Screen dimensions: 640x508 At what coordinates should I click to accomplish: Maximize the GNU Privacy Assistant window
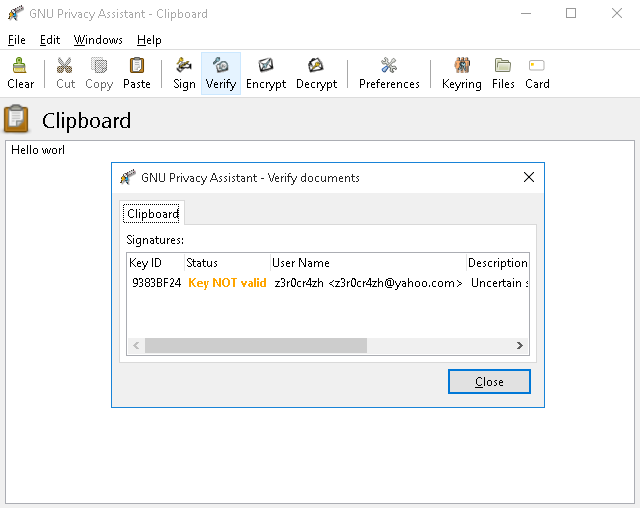(x=571, y=13)
